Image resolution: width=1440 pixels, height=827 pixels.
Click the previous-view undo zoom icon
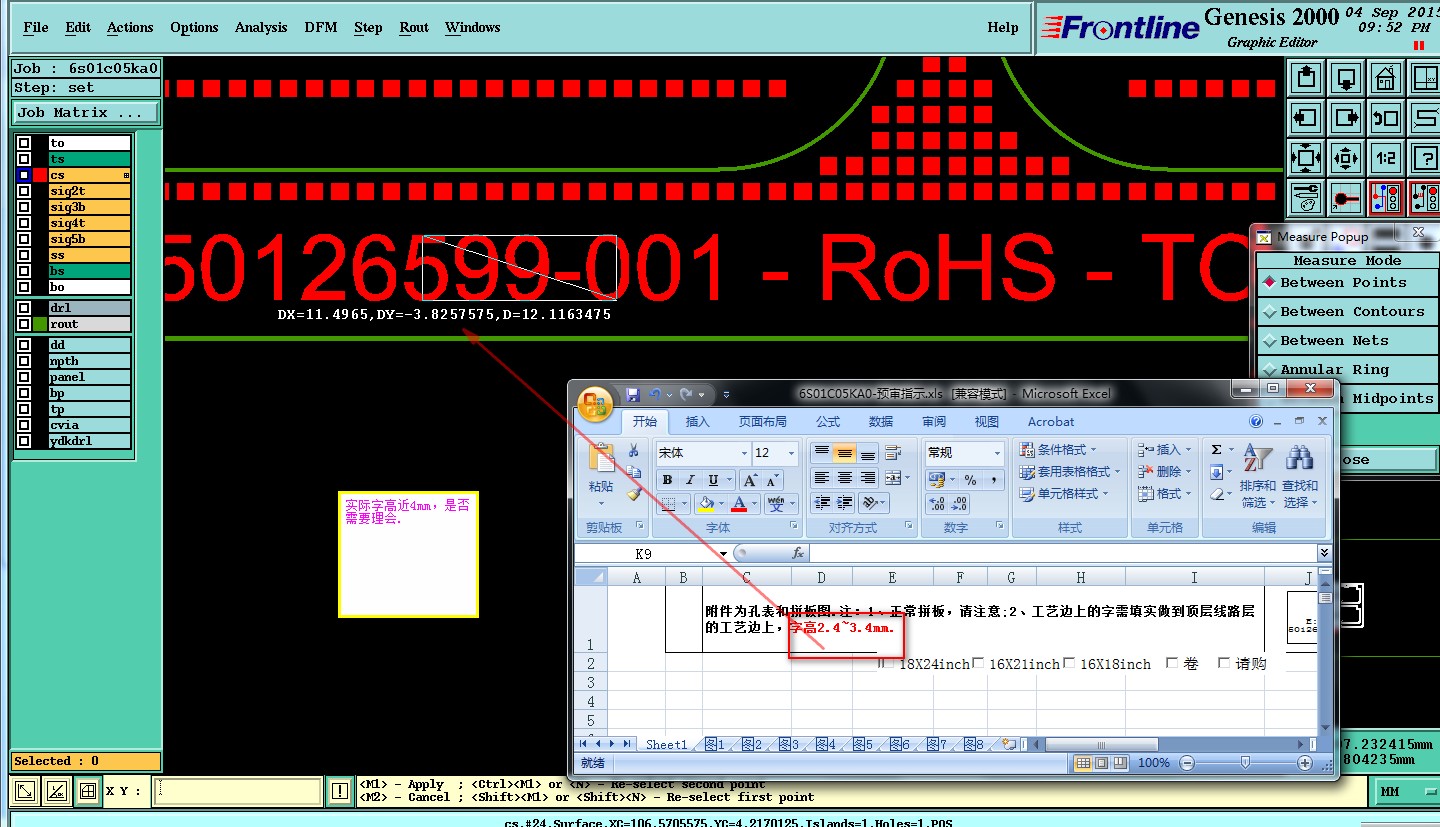[x=1386, y=117]
